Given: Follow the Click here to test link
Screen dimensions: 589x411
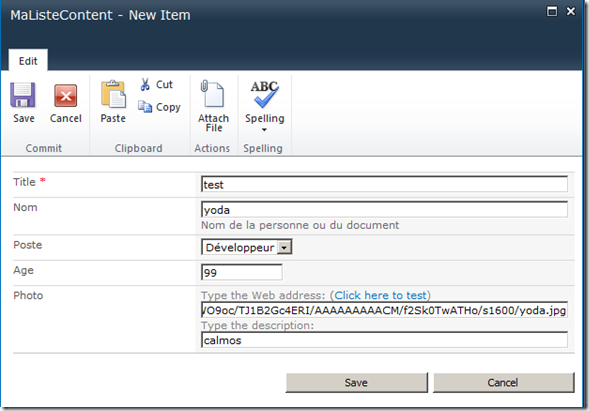Looking at the screenshot, I should point(380,295).
